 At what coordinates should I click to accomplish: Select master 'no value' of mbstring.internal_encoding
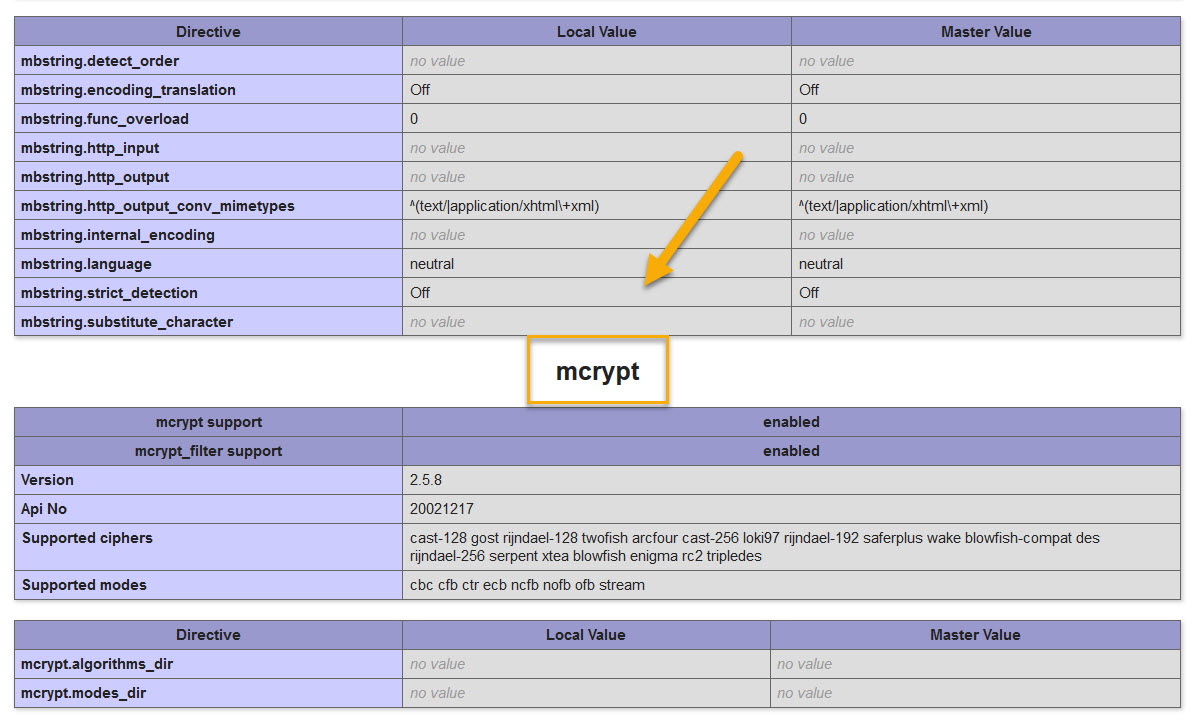826,235
